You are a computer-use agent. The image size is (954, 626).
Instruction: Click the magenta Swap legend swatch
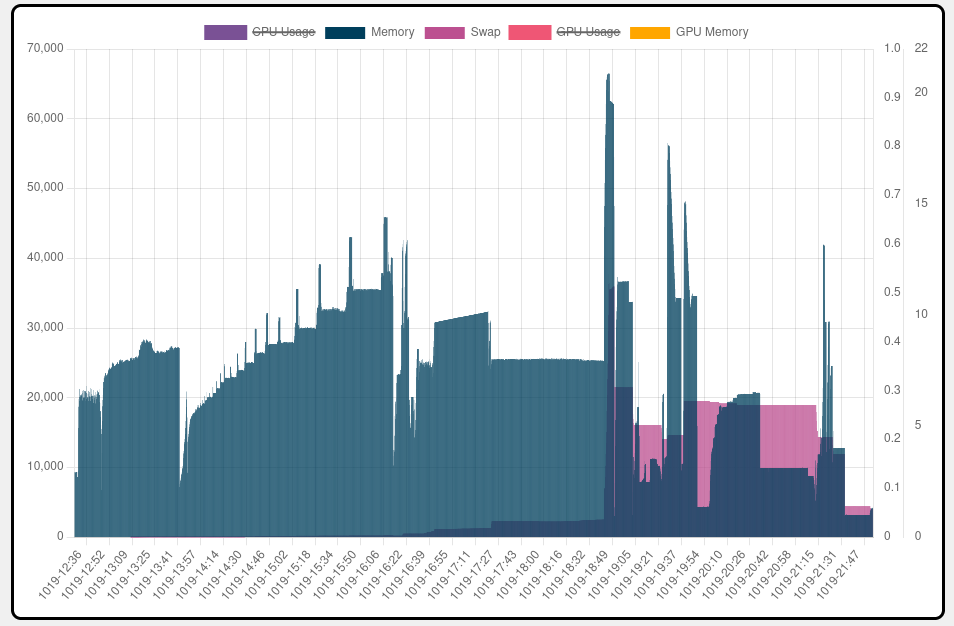445,32
